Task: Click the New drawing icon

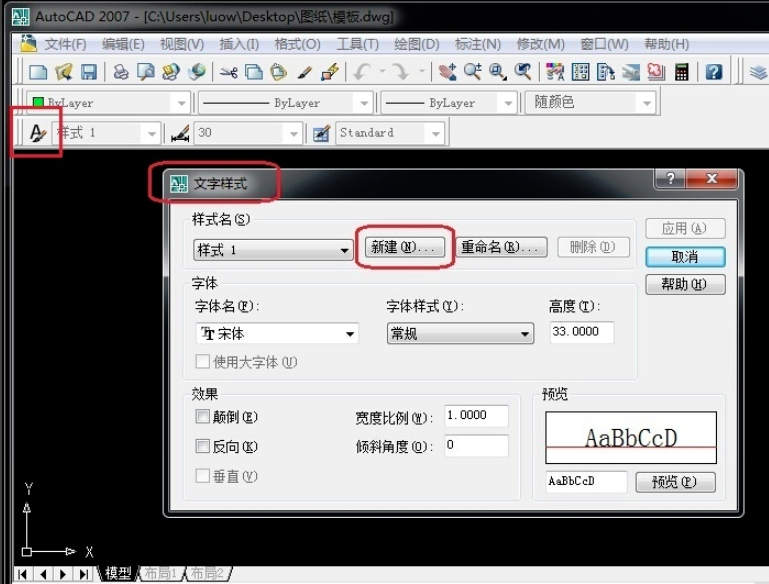Action: click(x=38, y=73)
